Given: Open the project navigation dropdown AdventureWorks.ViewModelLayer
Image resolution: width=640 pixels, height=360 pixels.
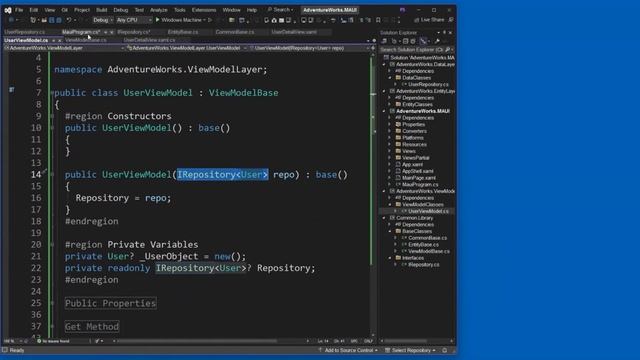Looking at the screenshot, I should click(64, 48).
